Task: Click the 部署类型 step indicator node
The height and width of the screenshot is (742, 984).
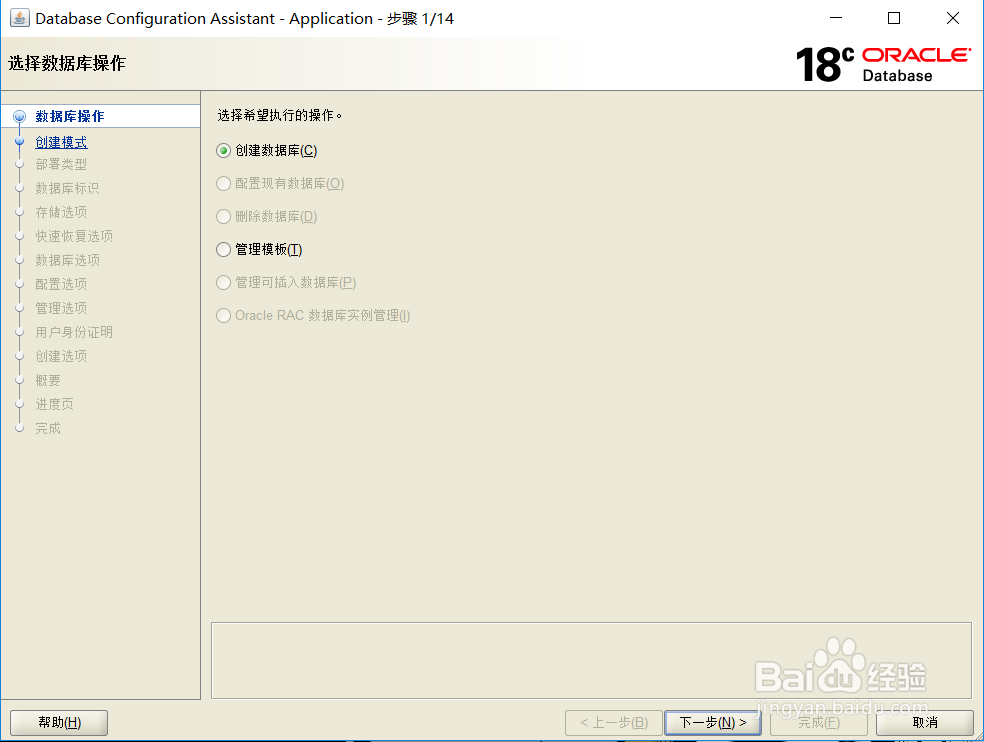Action: pyautogui.click(x=20, y=163)
